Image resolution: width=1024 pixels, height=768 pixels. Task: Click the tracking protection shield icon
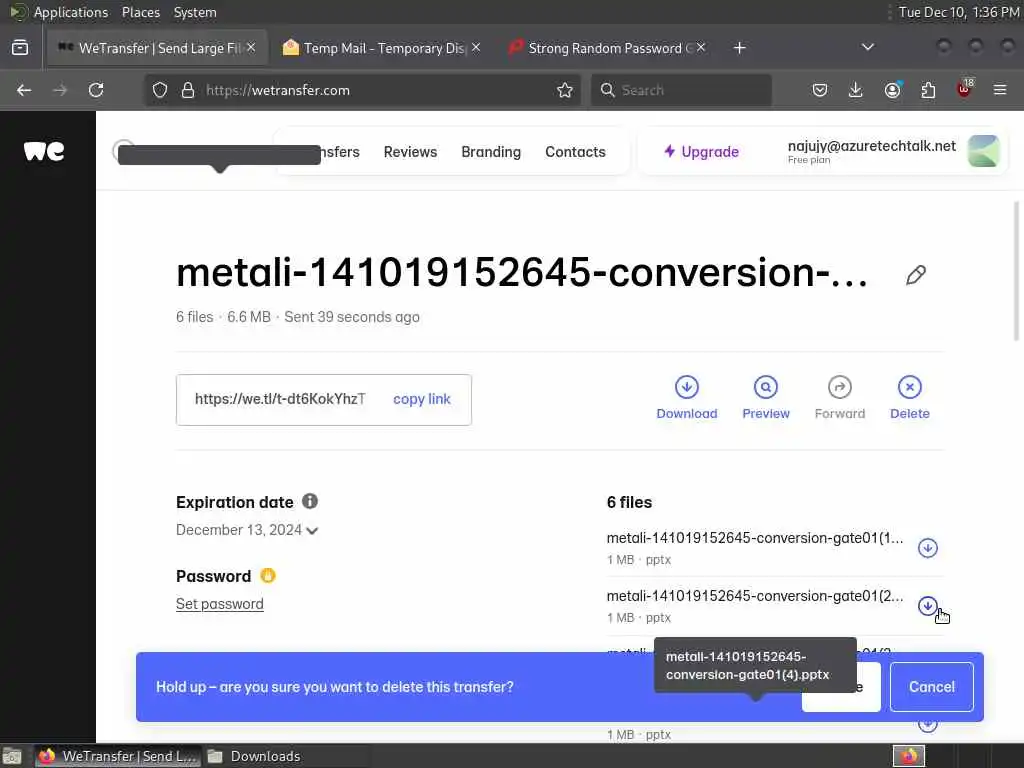tap(160, 90)
